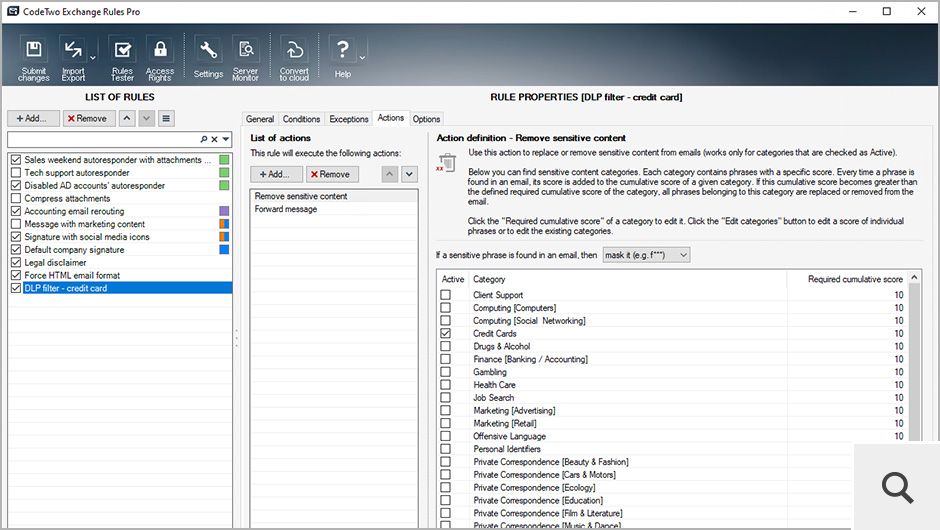This screenshot has height=530, width=940.
Task: Open the rules list menu icon
Action: [166, 118]
